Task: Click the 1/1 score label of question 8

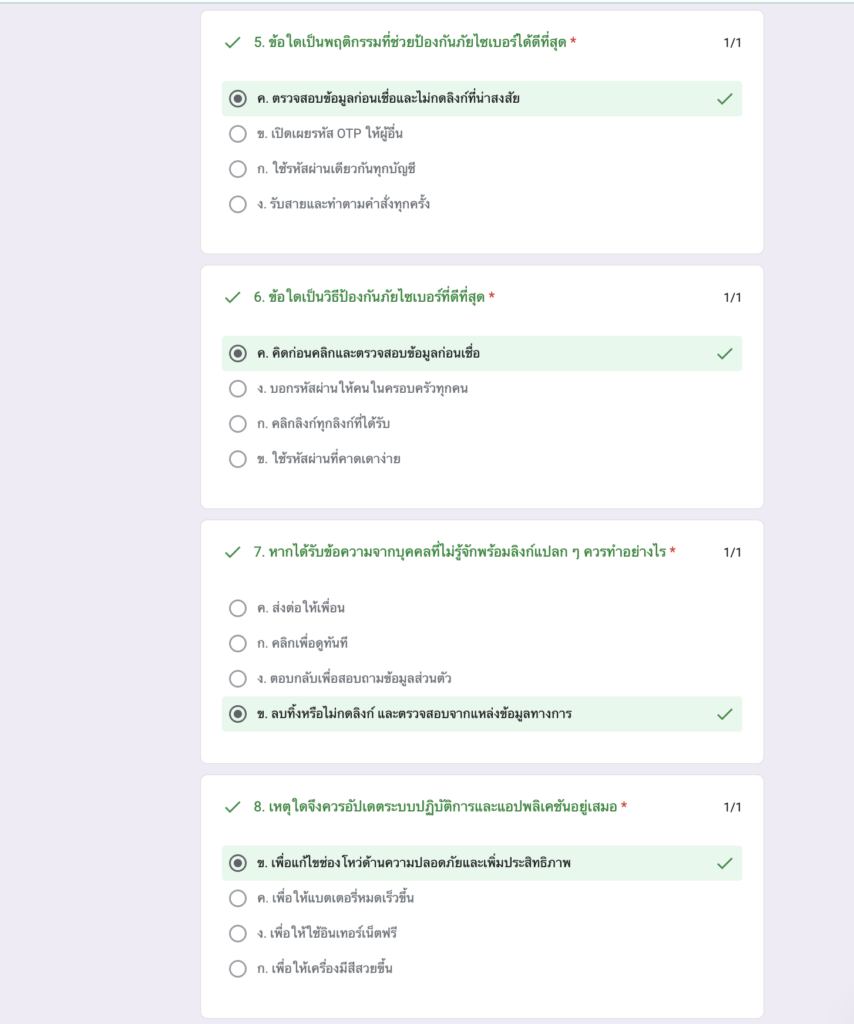Action: (x=732, y=807)
